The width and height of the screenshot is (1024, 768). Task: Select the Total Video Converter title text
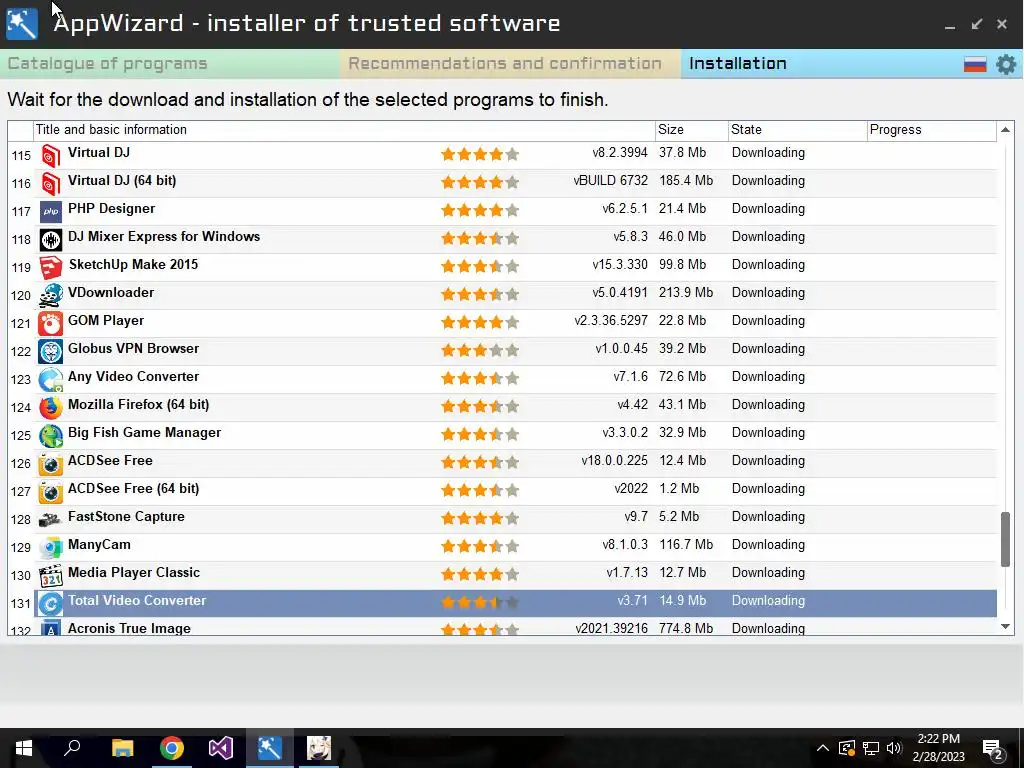(137, 601)
